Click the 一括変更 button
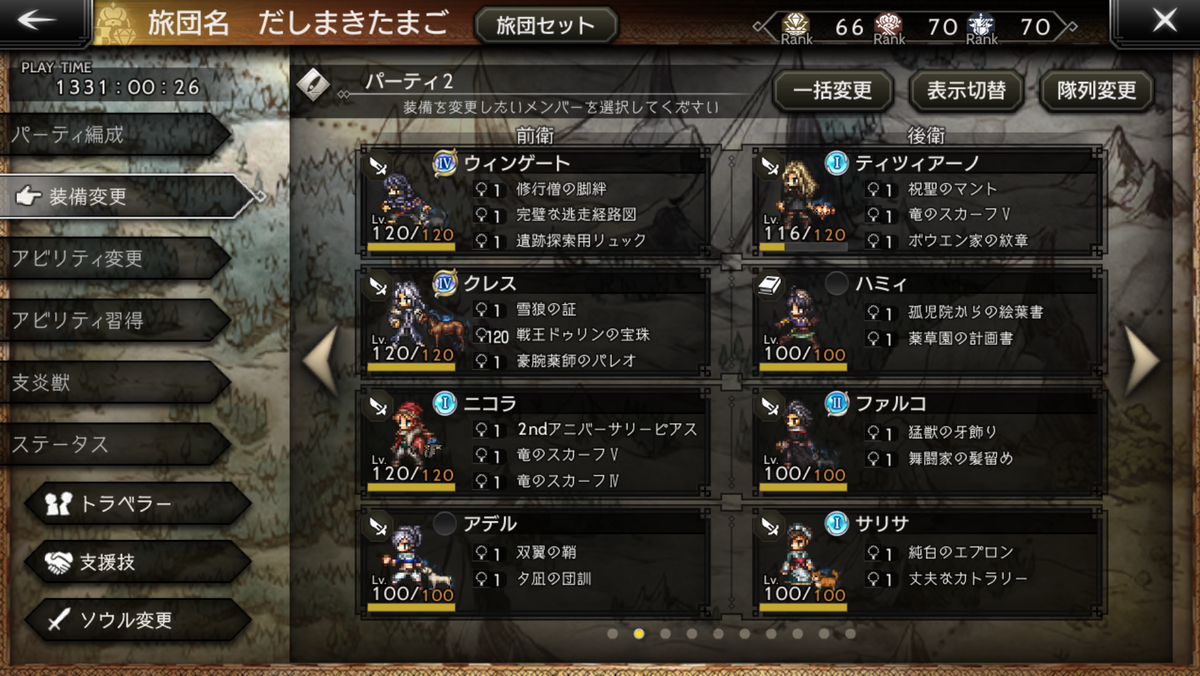Screen dimensions: 1200x676 832,91
